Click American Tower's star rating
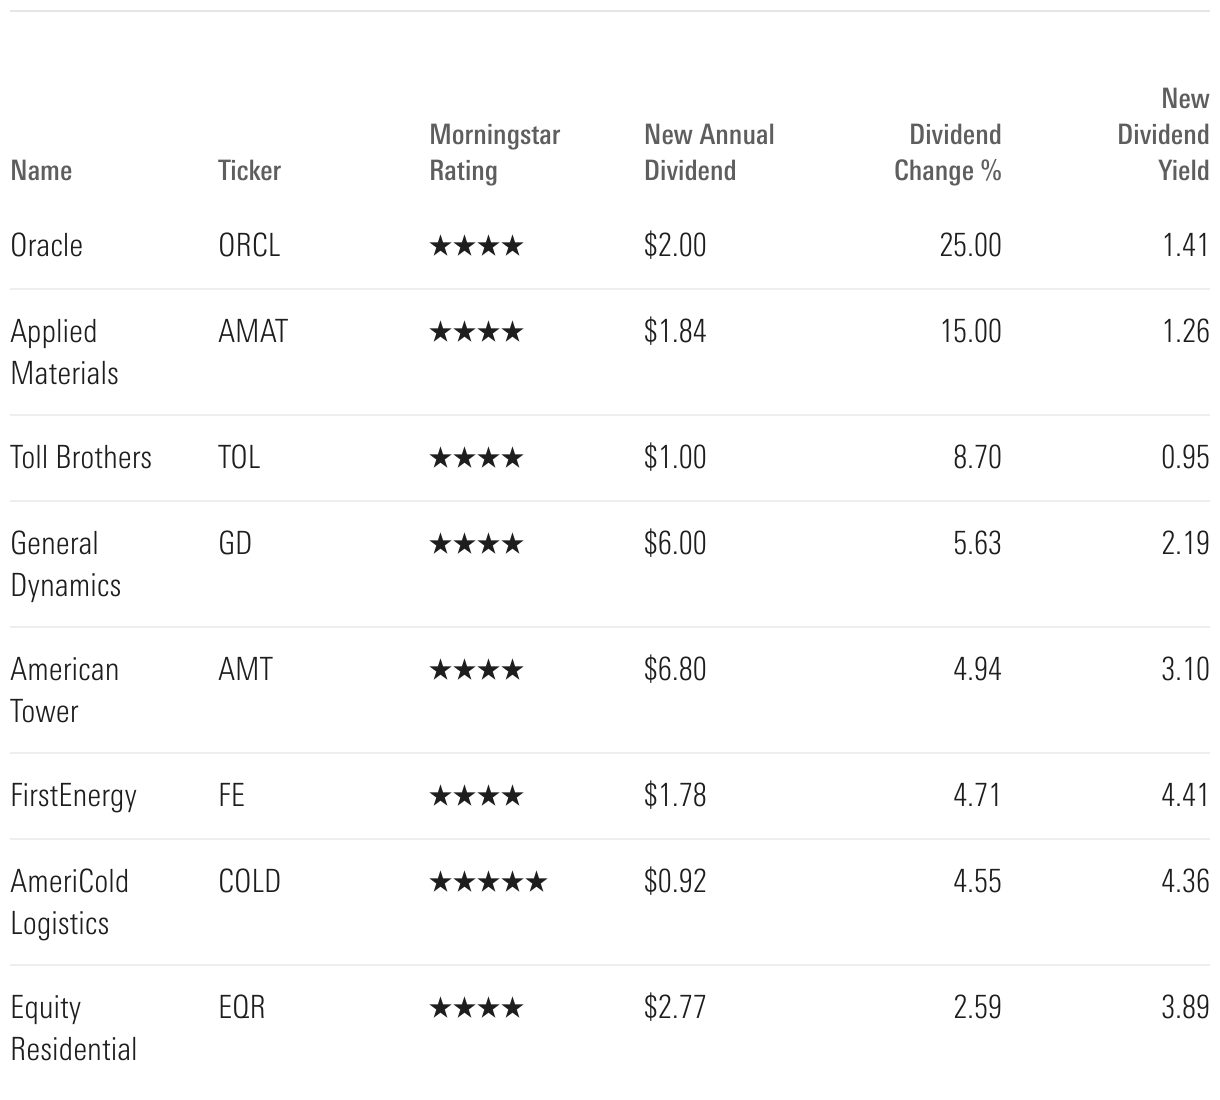The image size is (1220, 1100). tap(476, 670)
